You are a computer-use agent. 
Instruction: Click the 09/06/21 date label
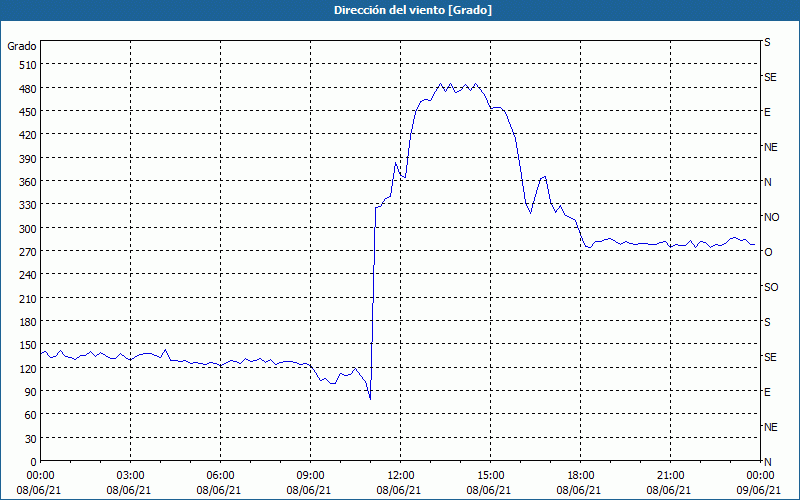coord(759,490)
